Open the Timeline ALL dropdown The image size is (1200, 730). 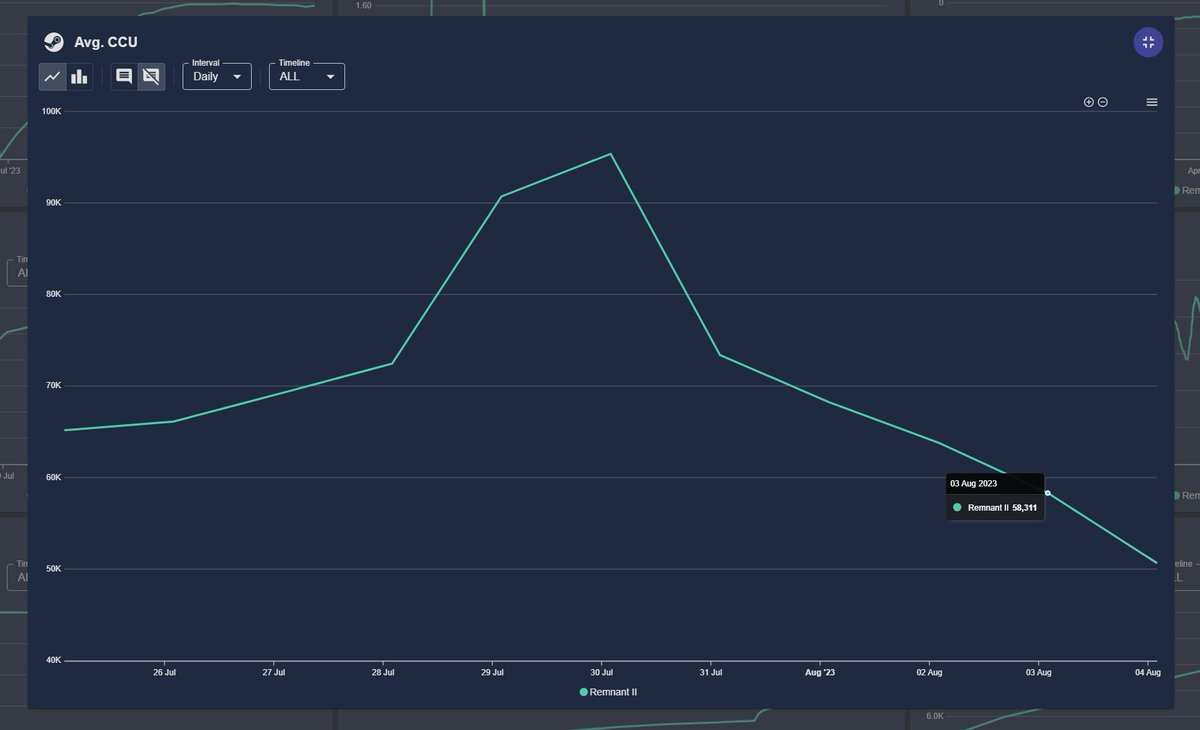(x=307, y=76)
